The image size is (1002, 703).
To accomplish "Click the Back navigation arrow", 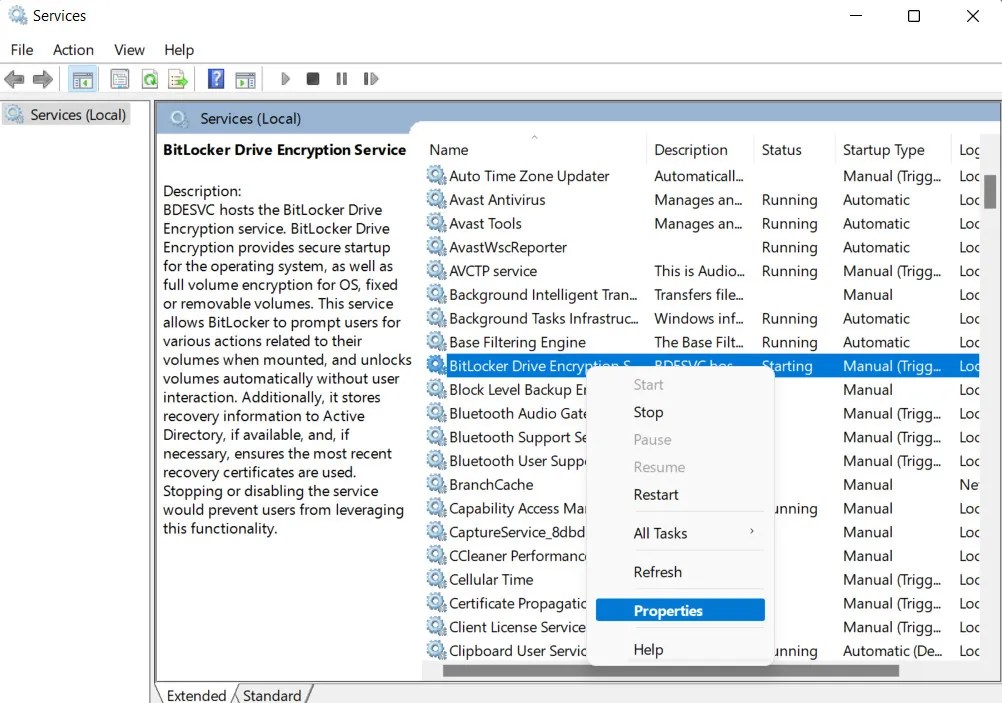I will point(15,79).
